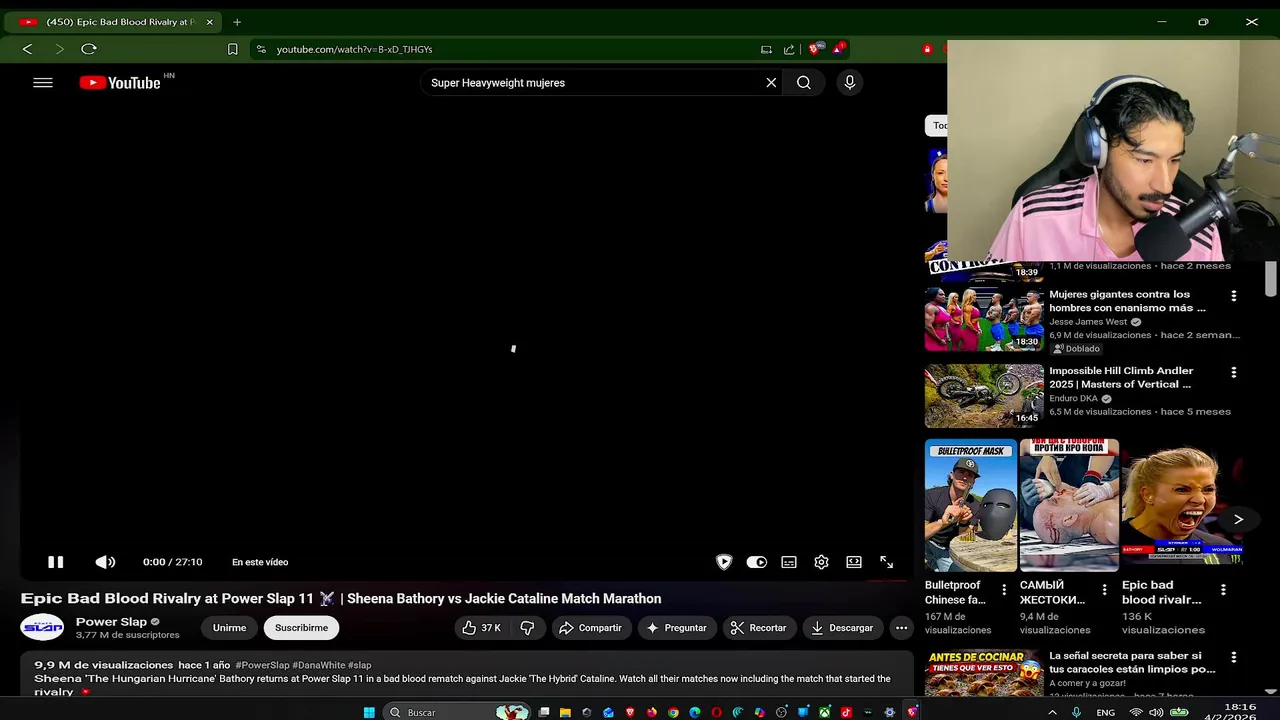Click the shield icon in player controls

pyautogui.click(x=724, y=562)
